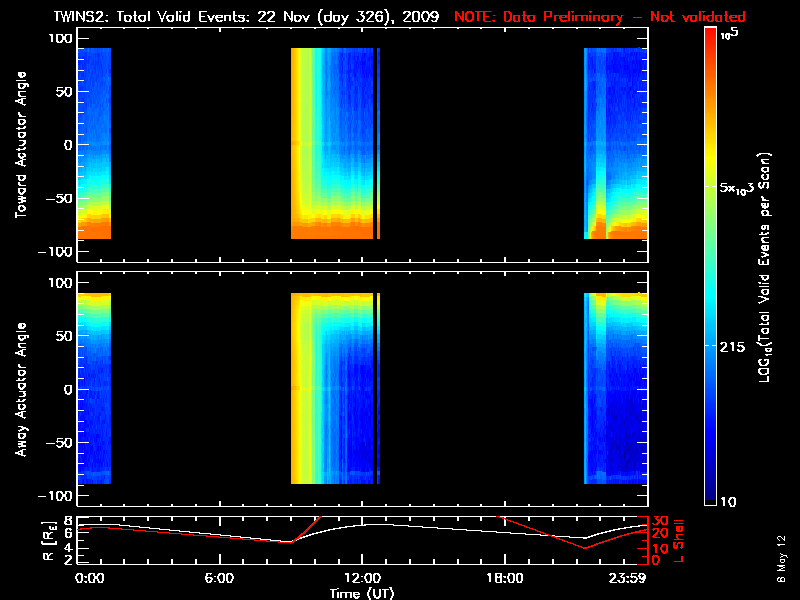Click the 215 color bar tick label
Screen dimensions: 800x600
[735, 346]
